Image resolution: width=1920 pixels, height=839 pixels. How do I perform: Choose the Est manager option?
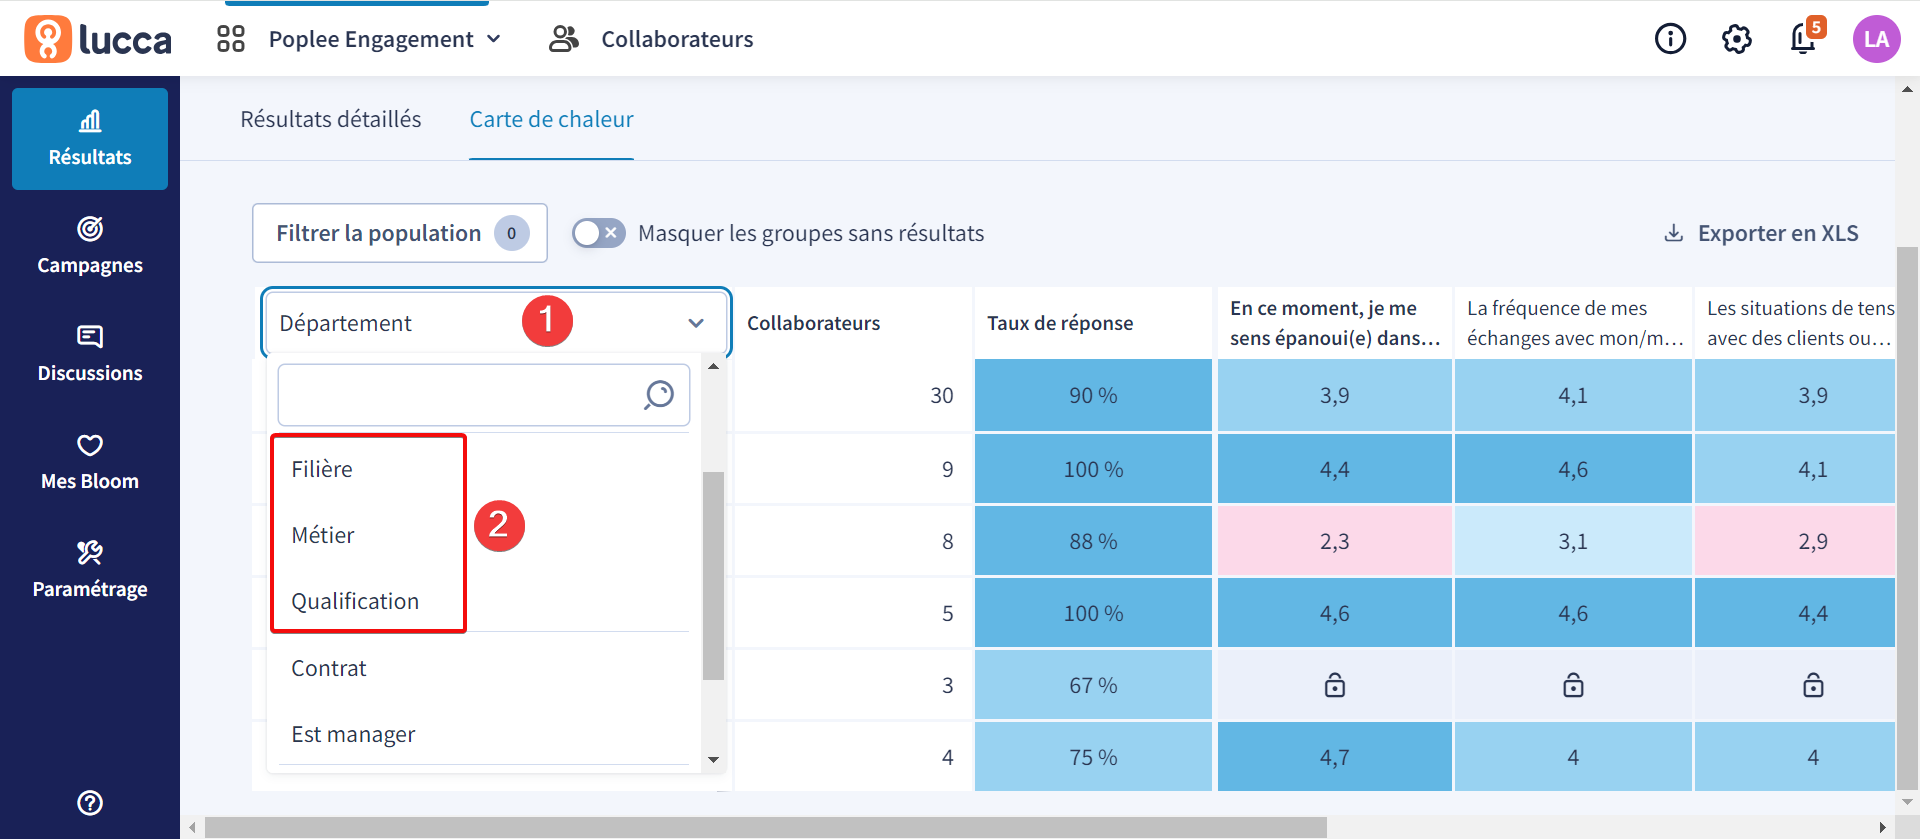(353, 734)
